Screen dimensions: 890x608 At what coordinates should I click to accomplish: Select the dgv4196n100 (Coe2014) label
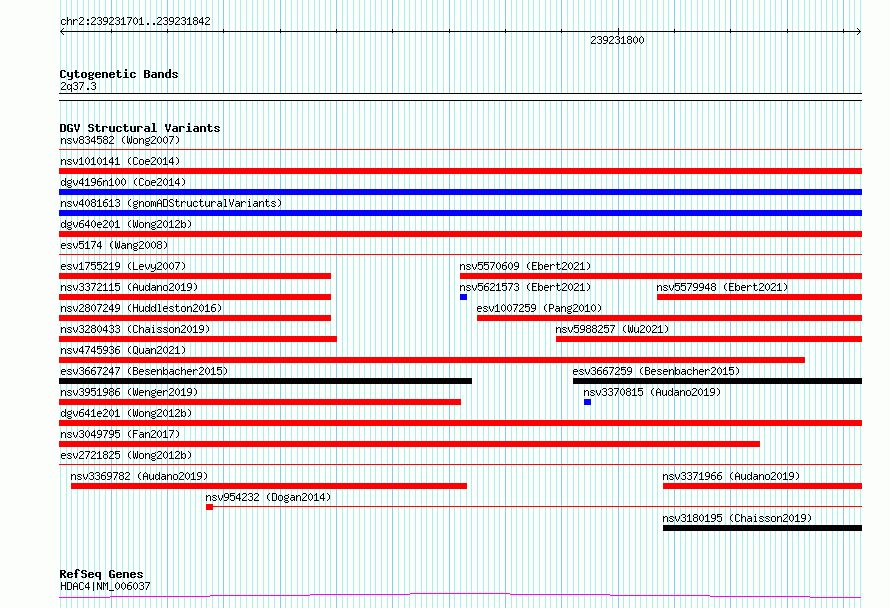pos(123,182)
